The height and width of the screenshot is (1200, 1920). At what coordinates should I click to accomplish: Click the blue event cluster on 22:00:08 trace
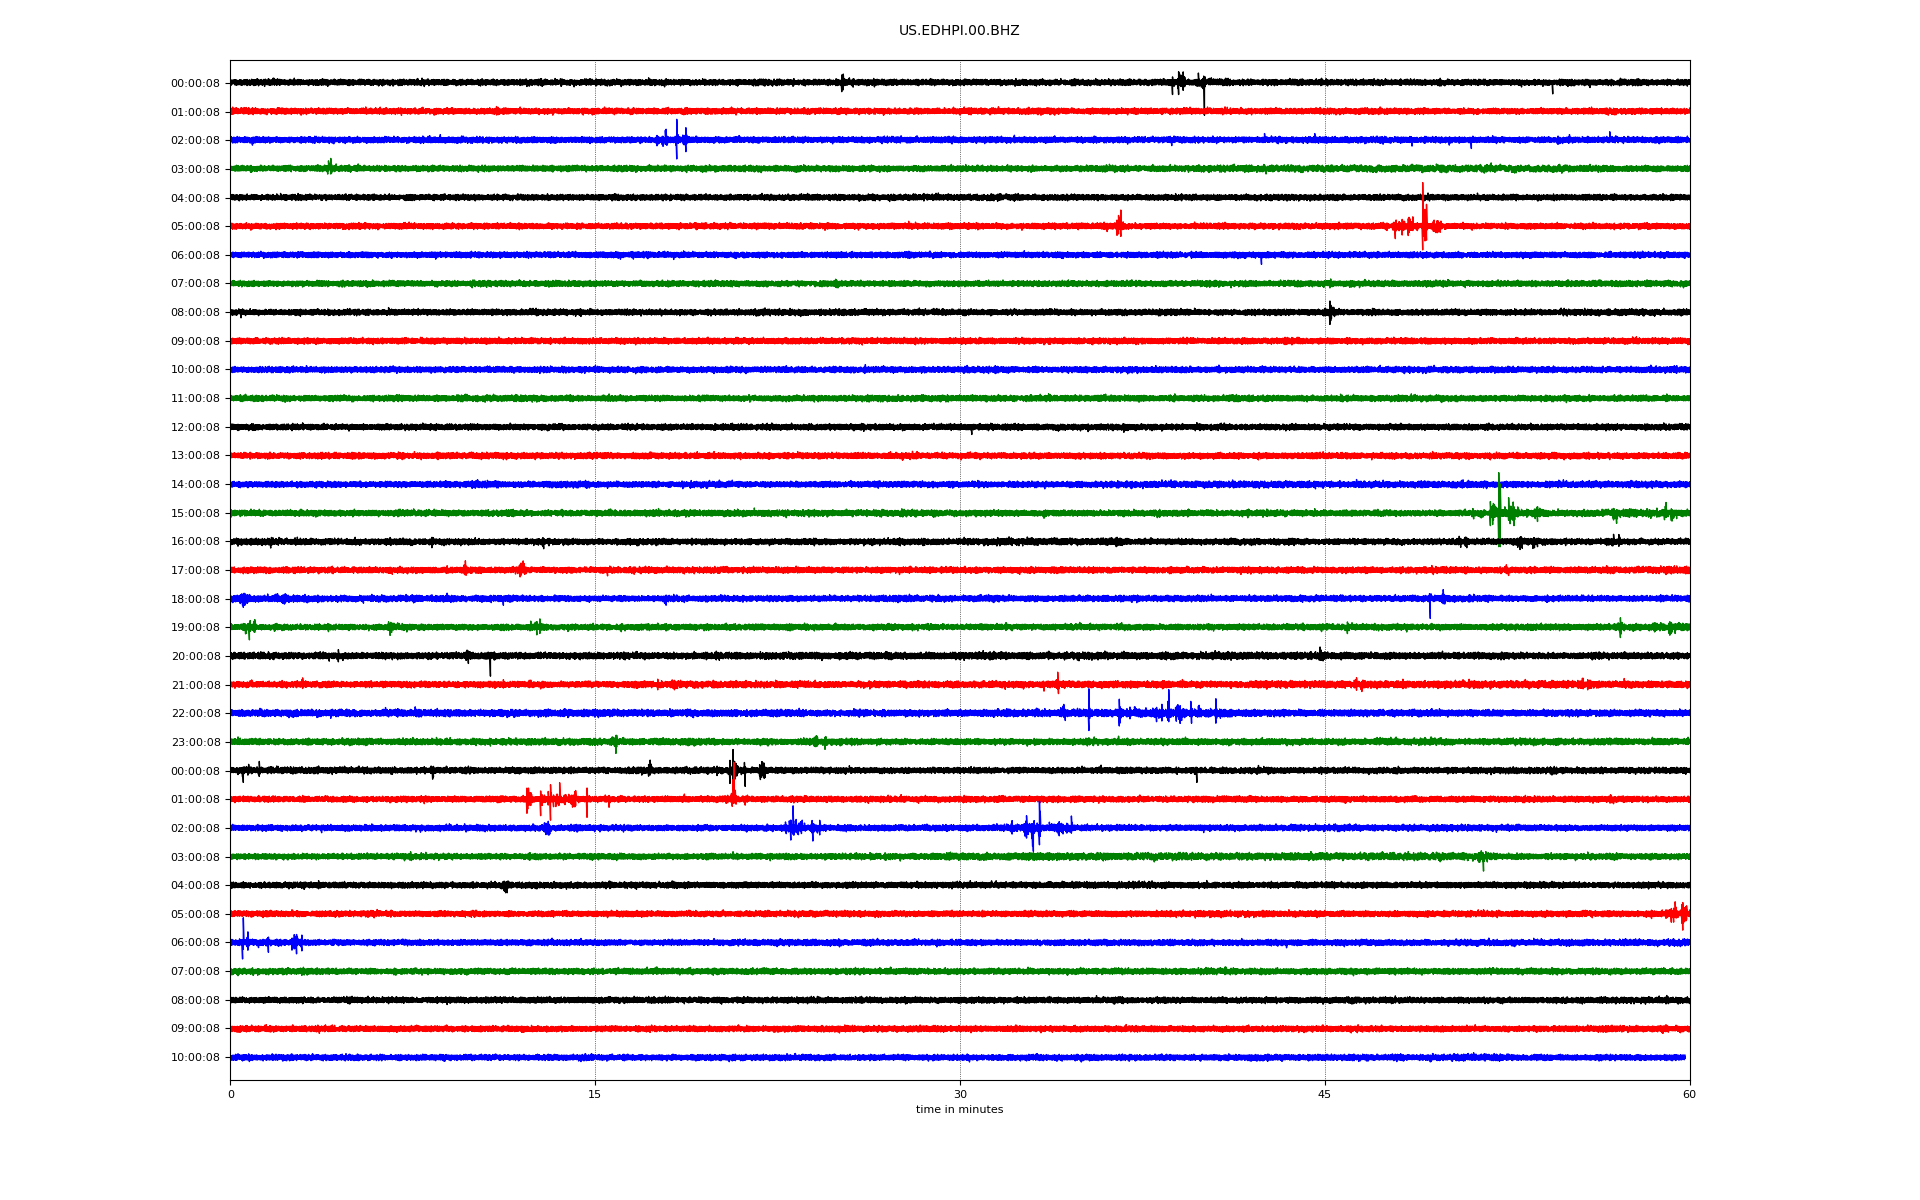point(1168,712)
